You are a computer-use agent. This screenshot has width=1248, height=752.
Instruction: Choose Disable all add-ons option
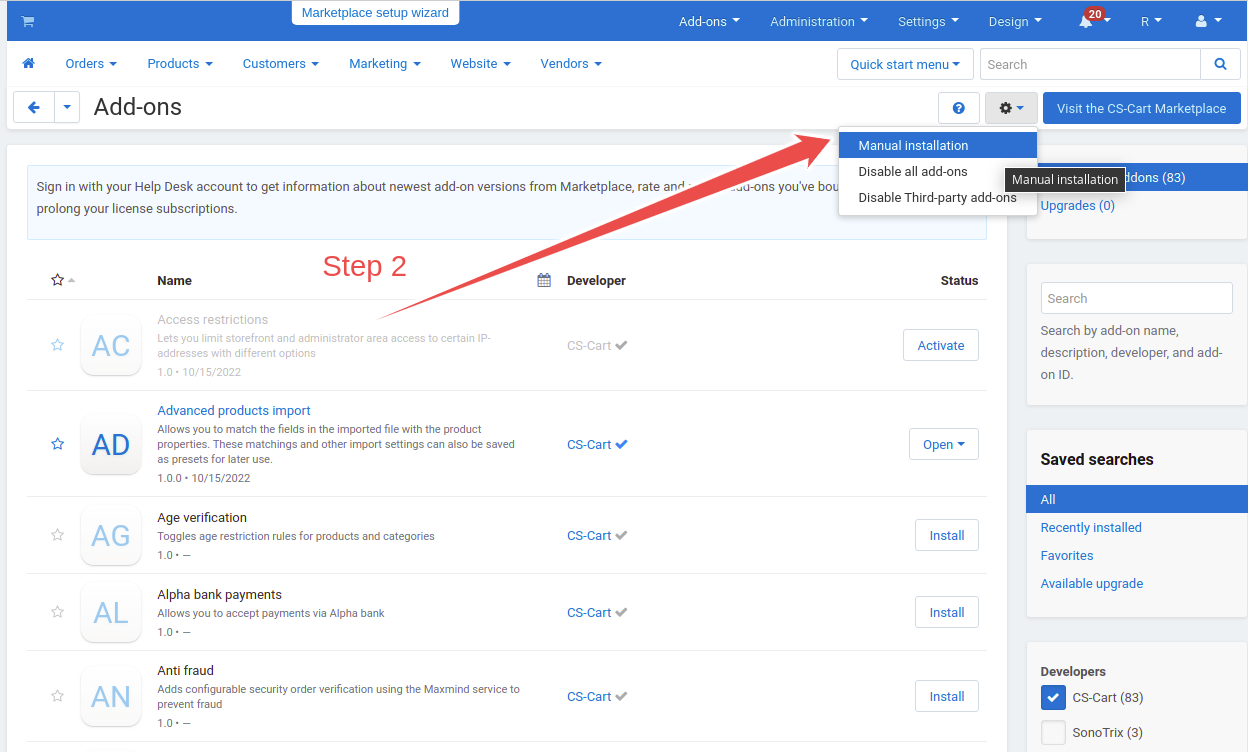912,171
